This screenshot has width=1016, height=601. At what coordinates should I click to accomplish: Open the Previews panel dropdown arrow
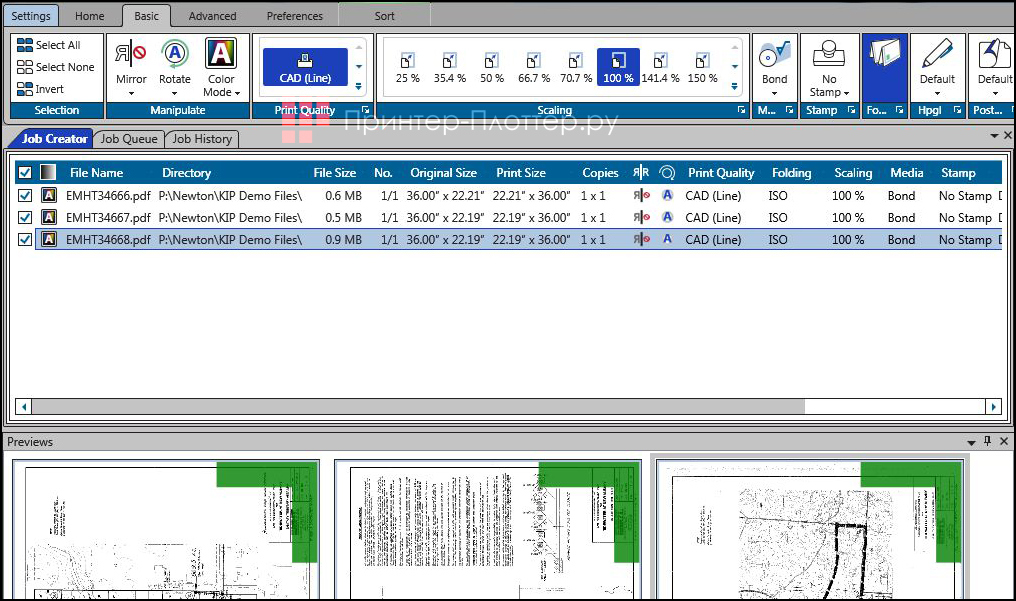[971, 442]
